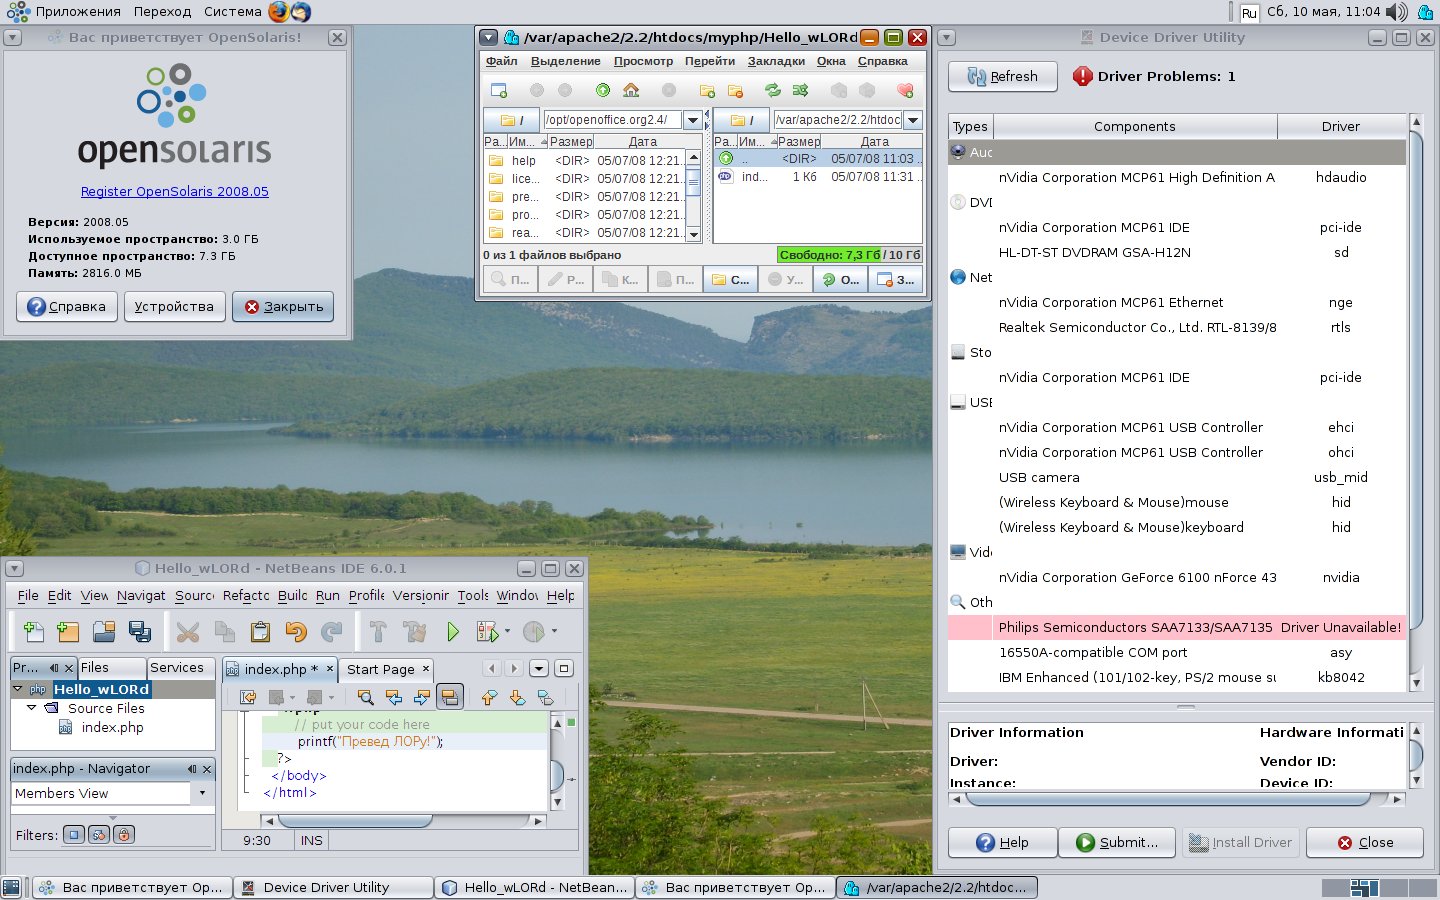This screenshot has width=1440, height=900.
Task: Click Show Desktop button in bottom panel
Action: point(11,887)
